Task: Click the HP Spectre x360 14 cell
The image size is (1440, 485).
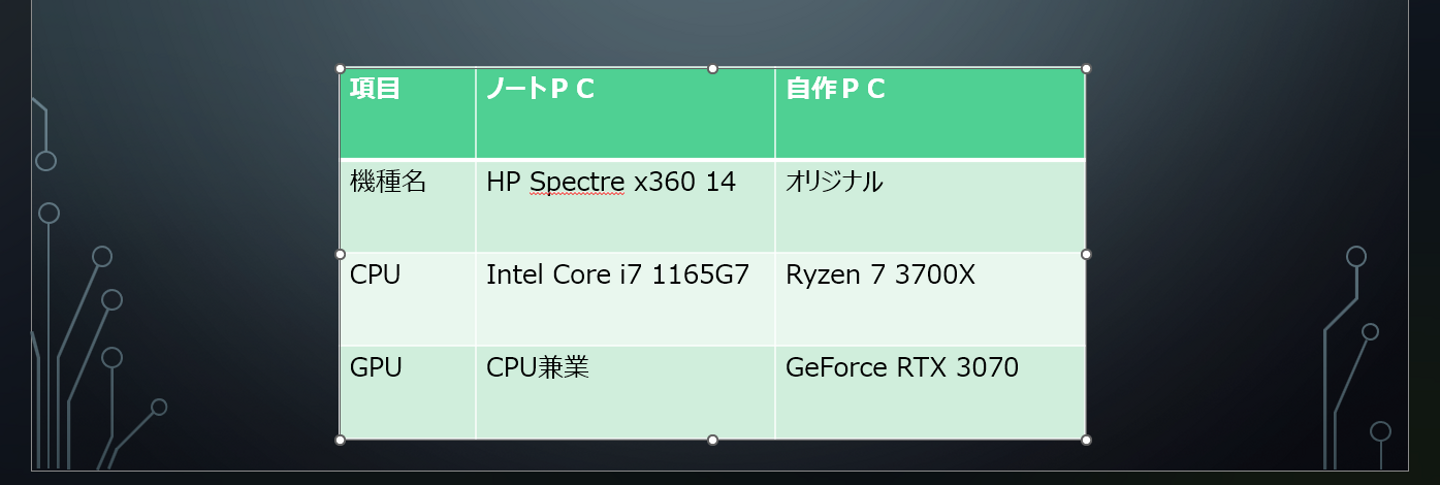Action: [x=611, y=182]
